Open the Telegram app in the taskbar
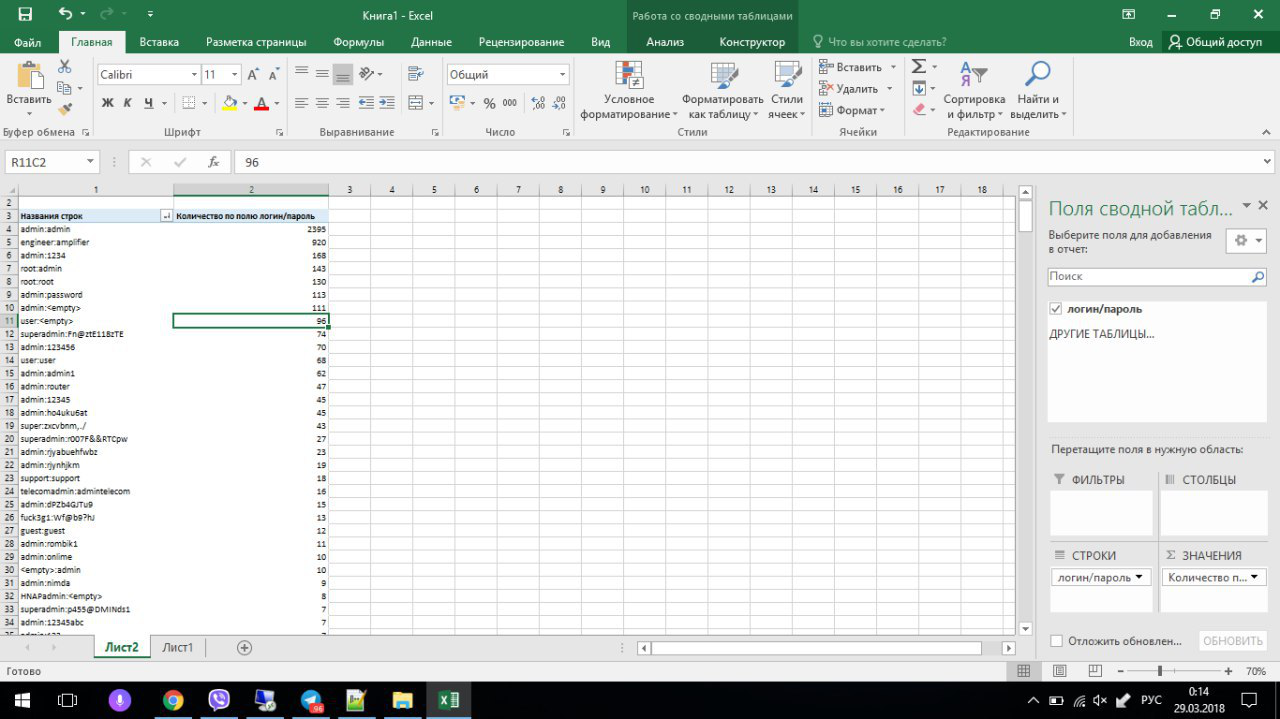The height and width of the screenshot is (719, 1280). coord(312,700)
